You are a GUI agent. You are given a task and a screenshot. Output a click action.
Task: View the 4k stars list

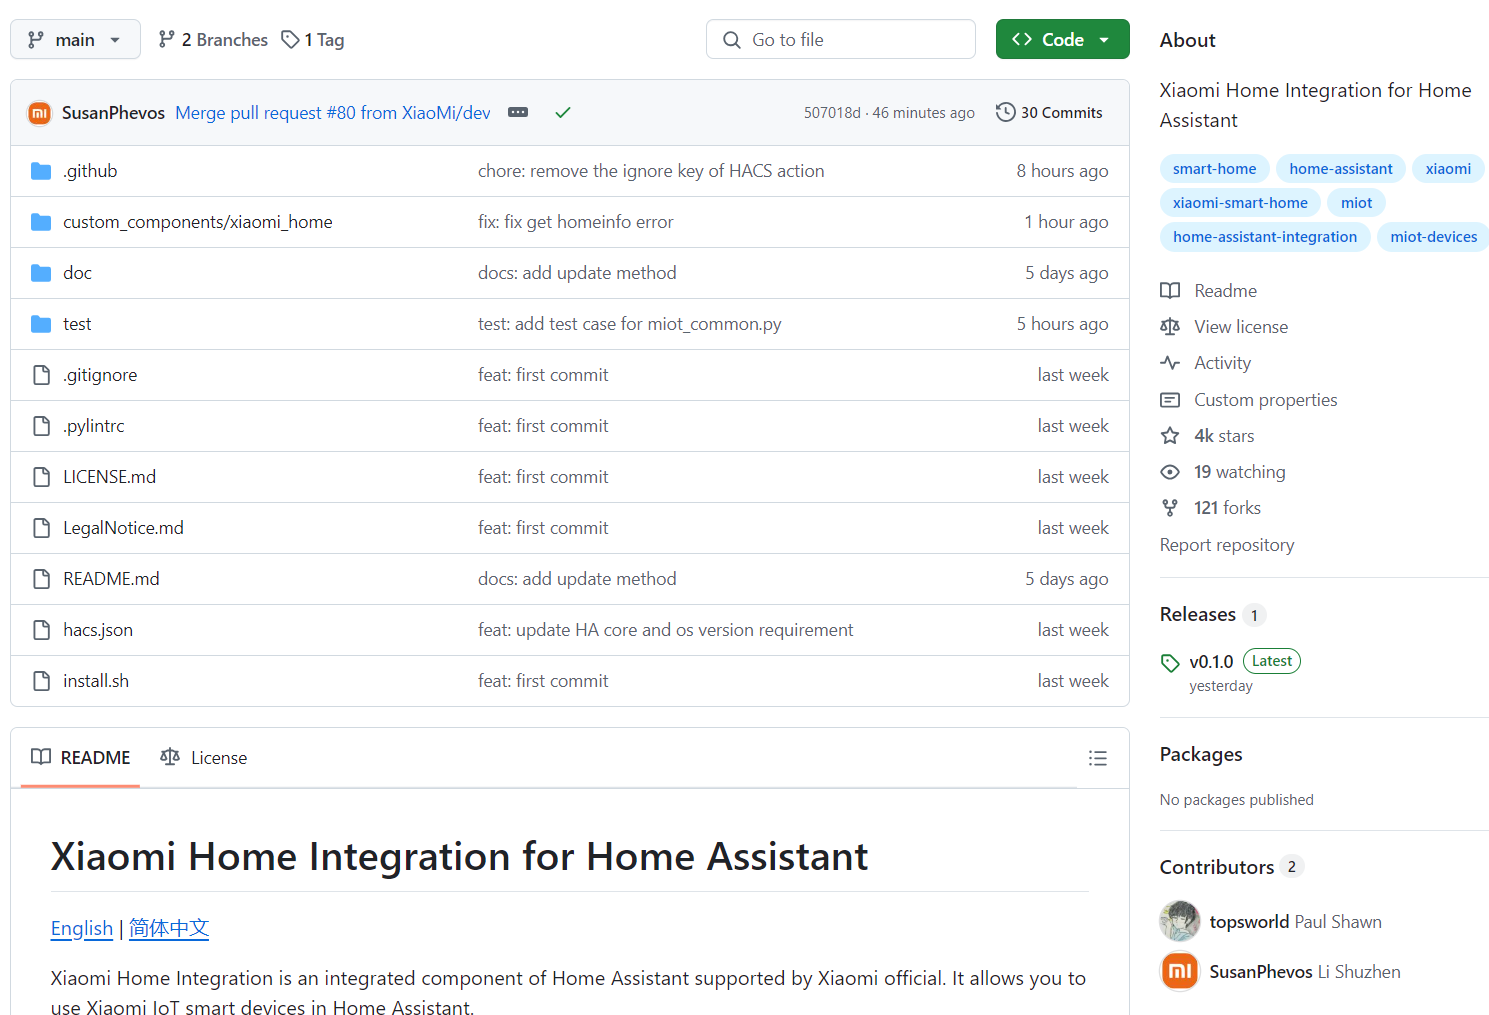[x=1223, y=436]
